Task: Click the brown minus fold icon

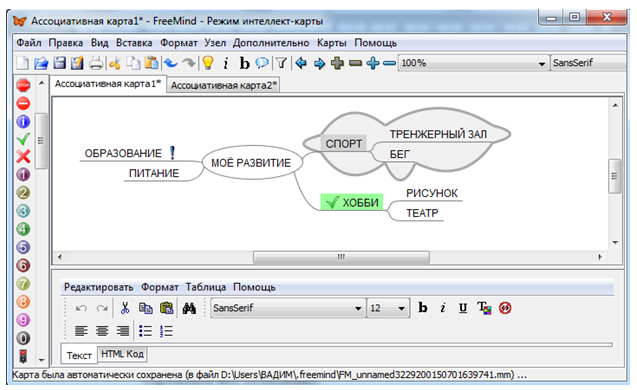Action: 355,63
